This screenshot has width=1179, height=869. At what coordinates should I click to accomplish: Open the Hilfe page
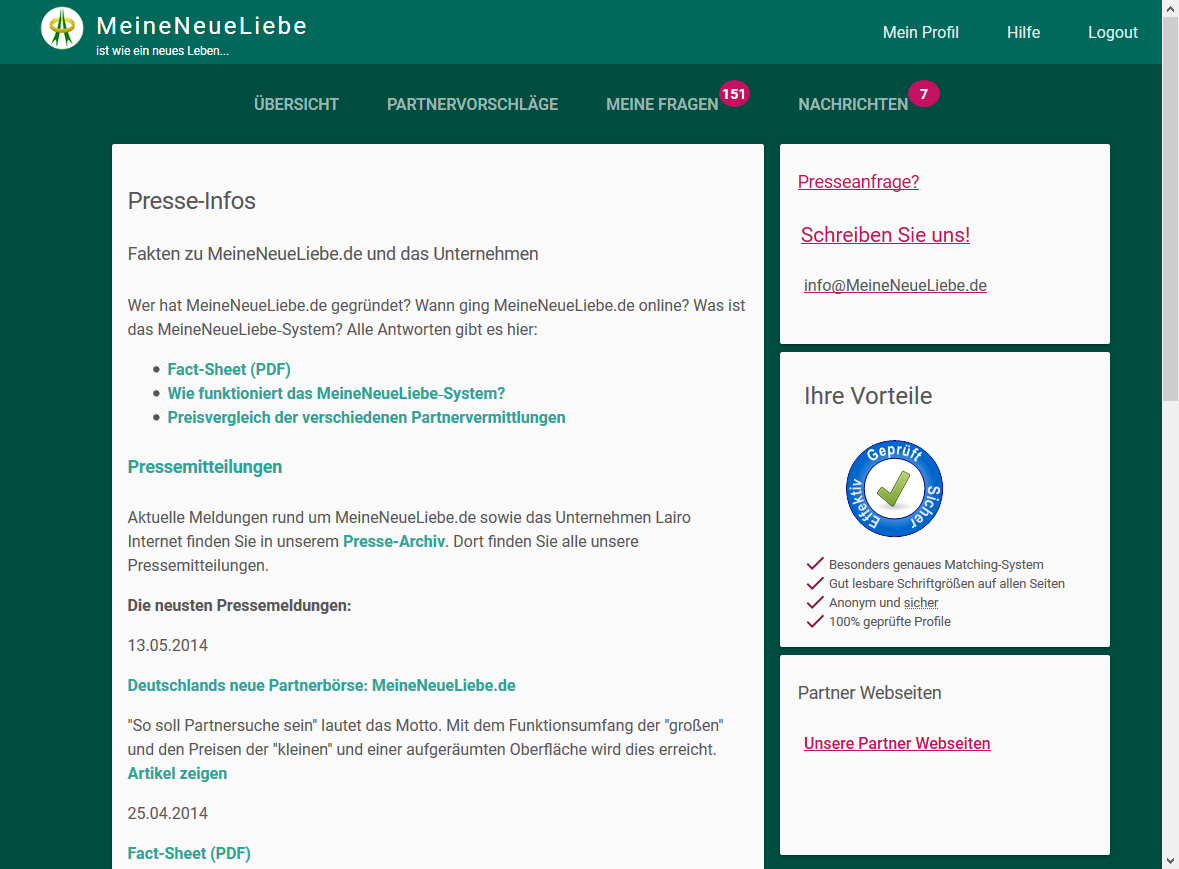1023,32
